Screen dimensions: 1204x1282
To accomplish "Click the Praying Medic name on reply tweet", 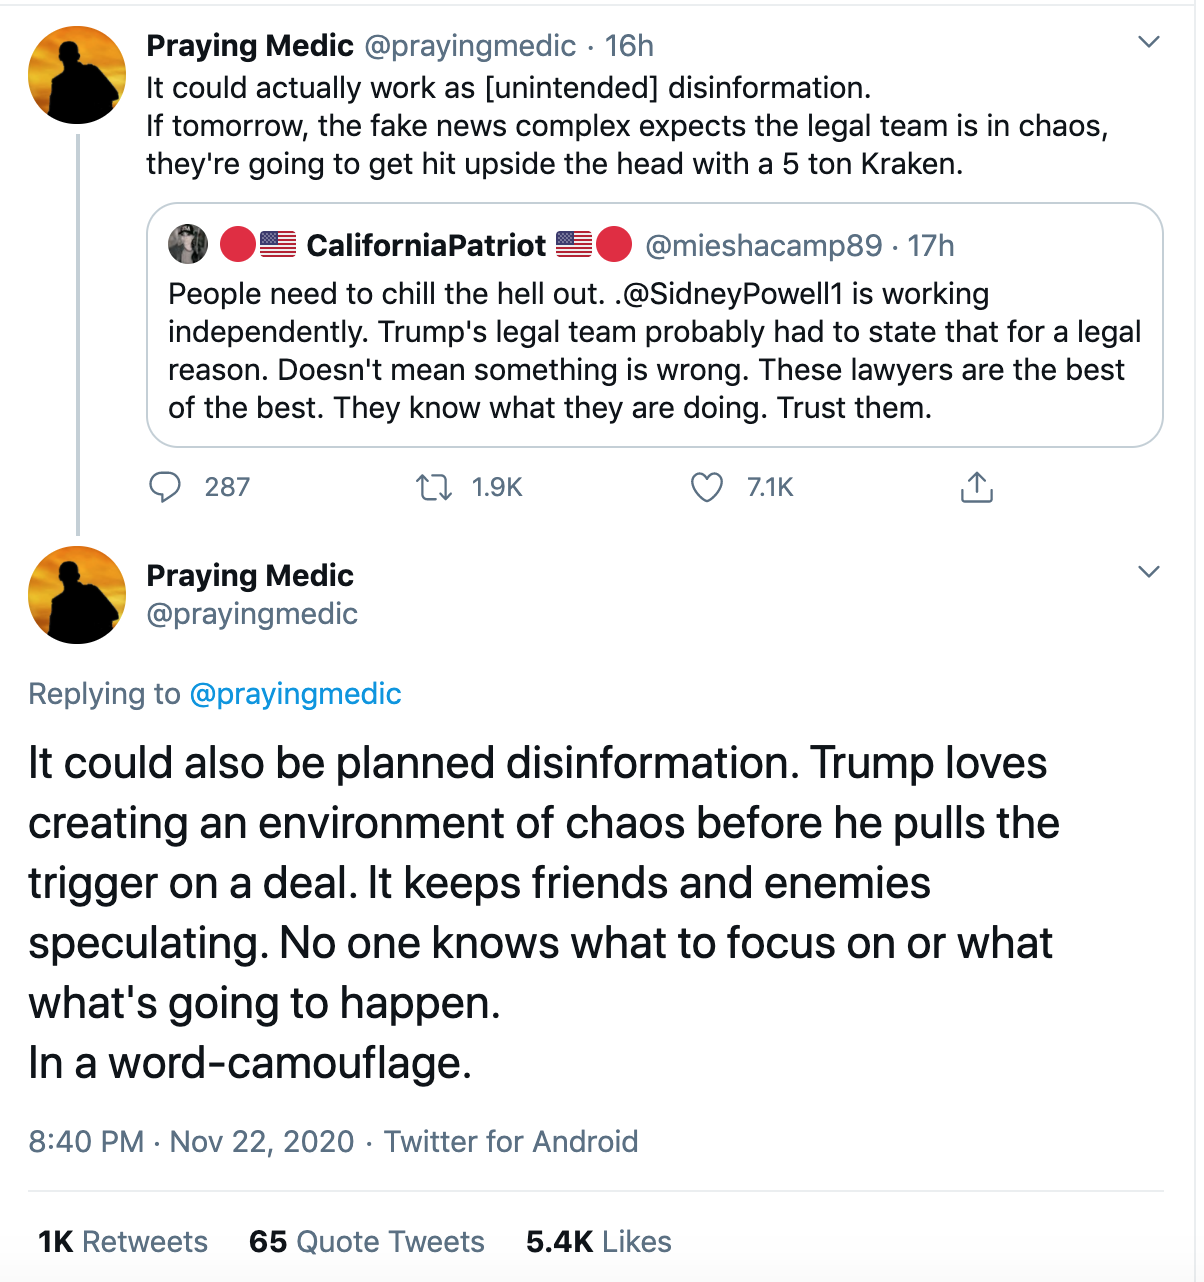I will coord(250,576).
